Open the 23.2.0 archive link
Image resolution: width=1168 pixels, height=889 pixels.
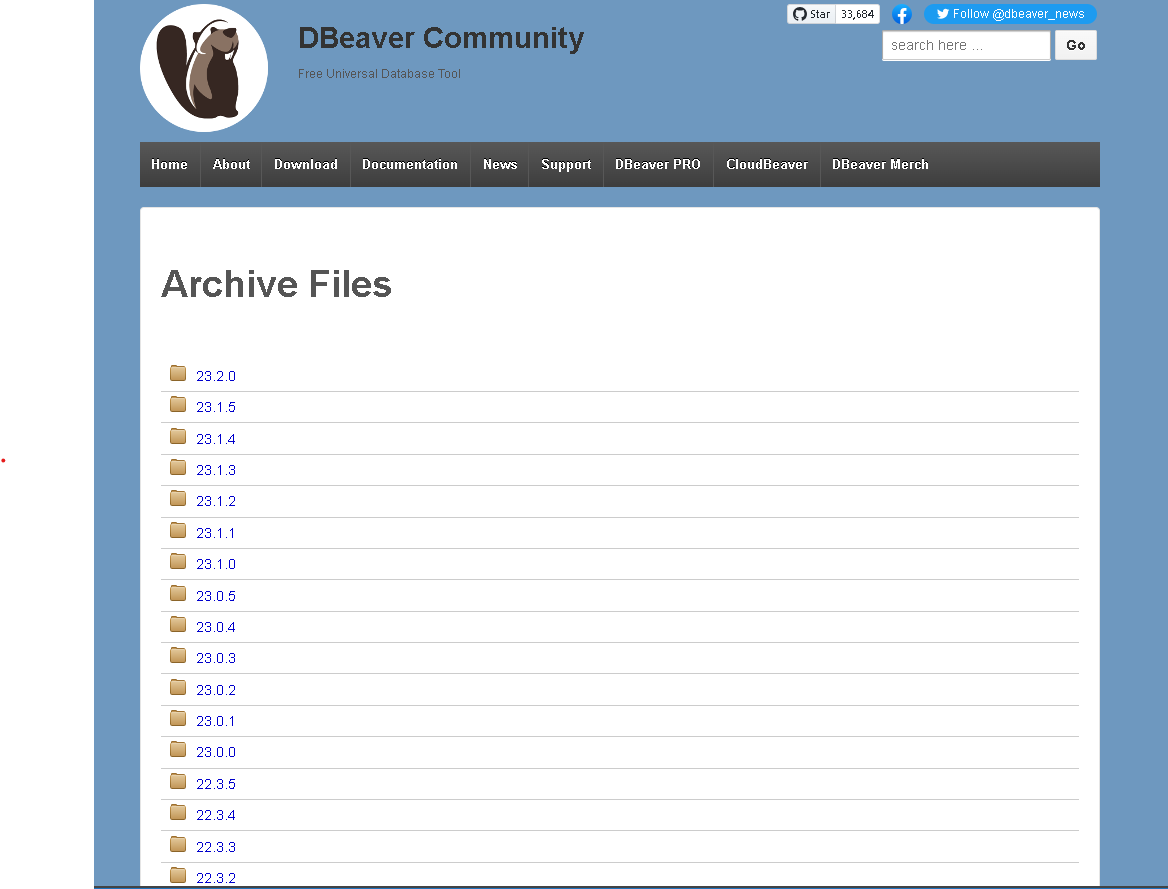point(216,376)
